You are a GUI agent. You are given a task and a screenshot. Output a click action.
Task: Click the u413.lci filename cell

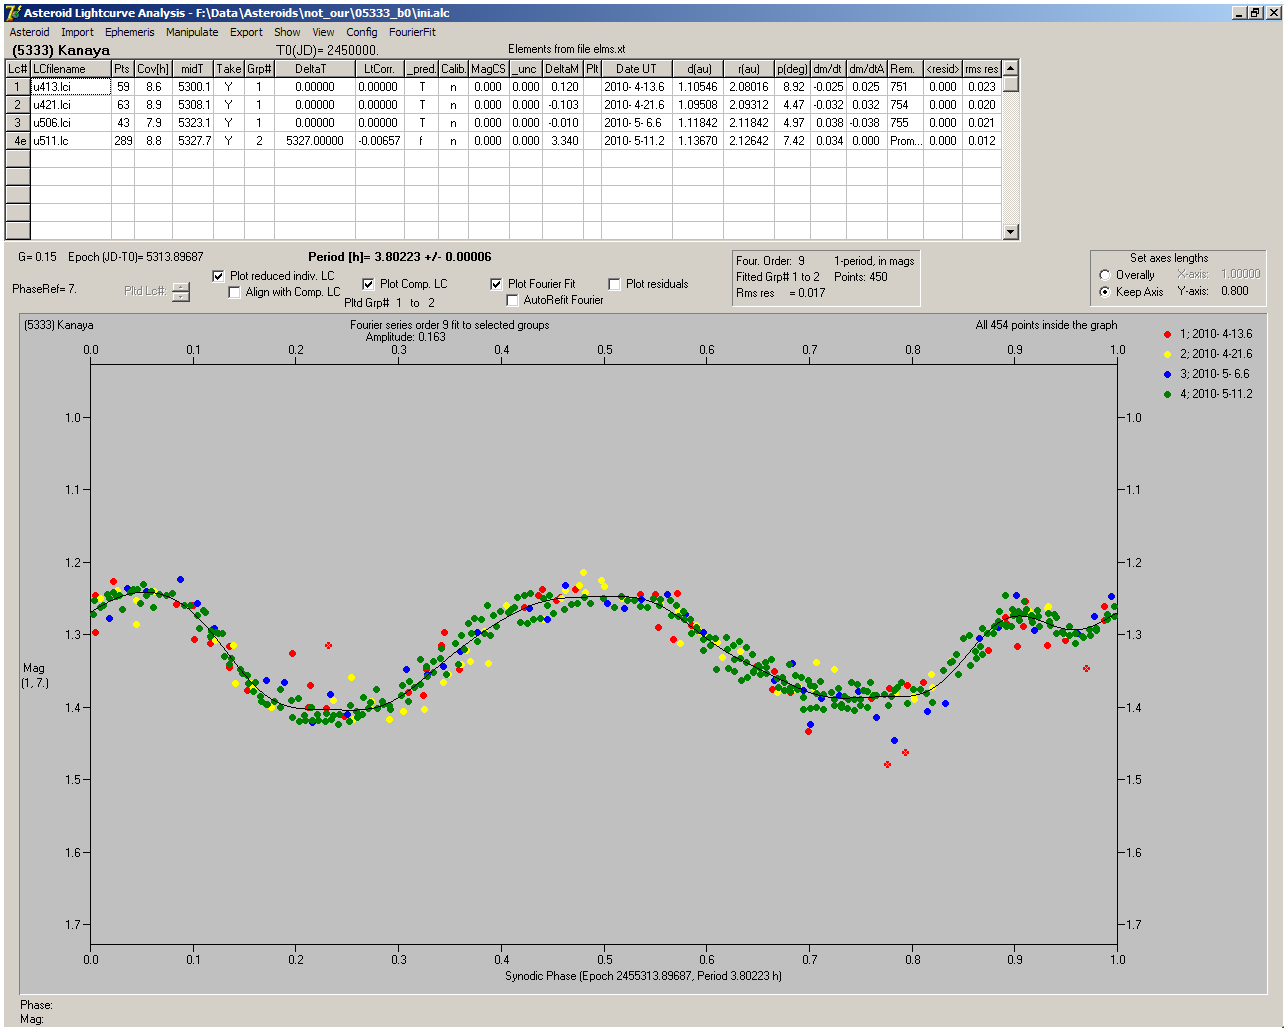70,87
